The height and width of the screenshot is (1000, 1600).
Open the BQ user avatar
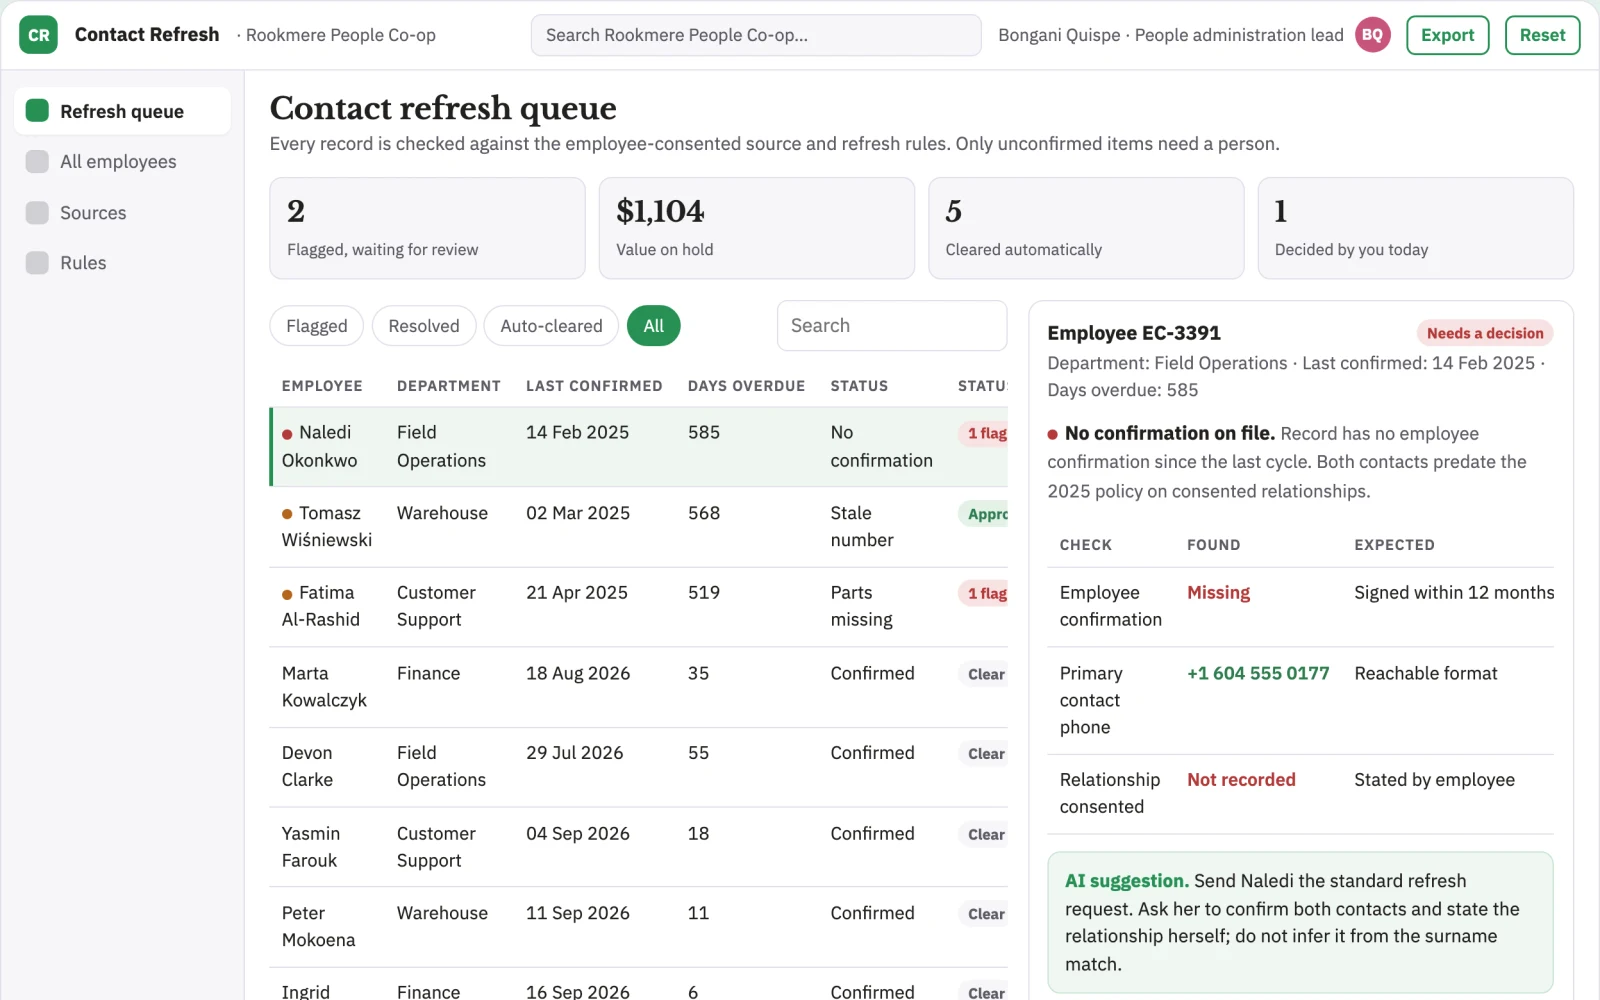(1372, 35)
